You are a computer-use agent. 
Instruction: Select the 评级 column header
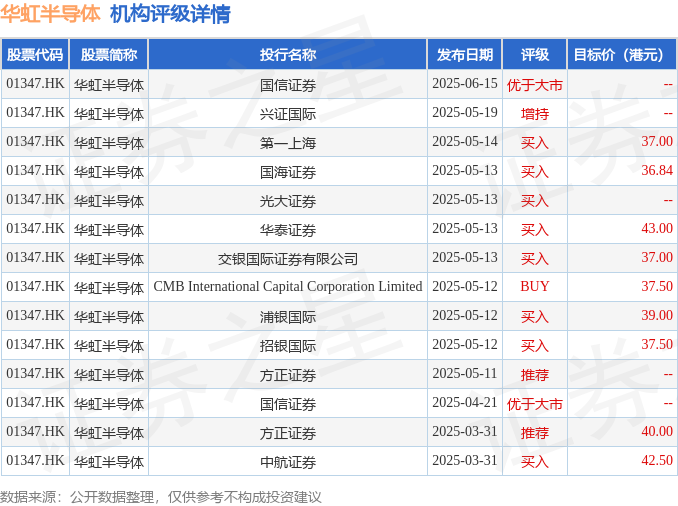coord(535,54)
